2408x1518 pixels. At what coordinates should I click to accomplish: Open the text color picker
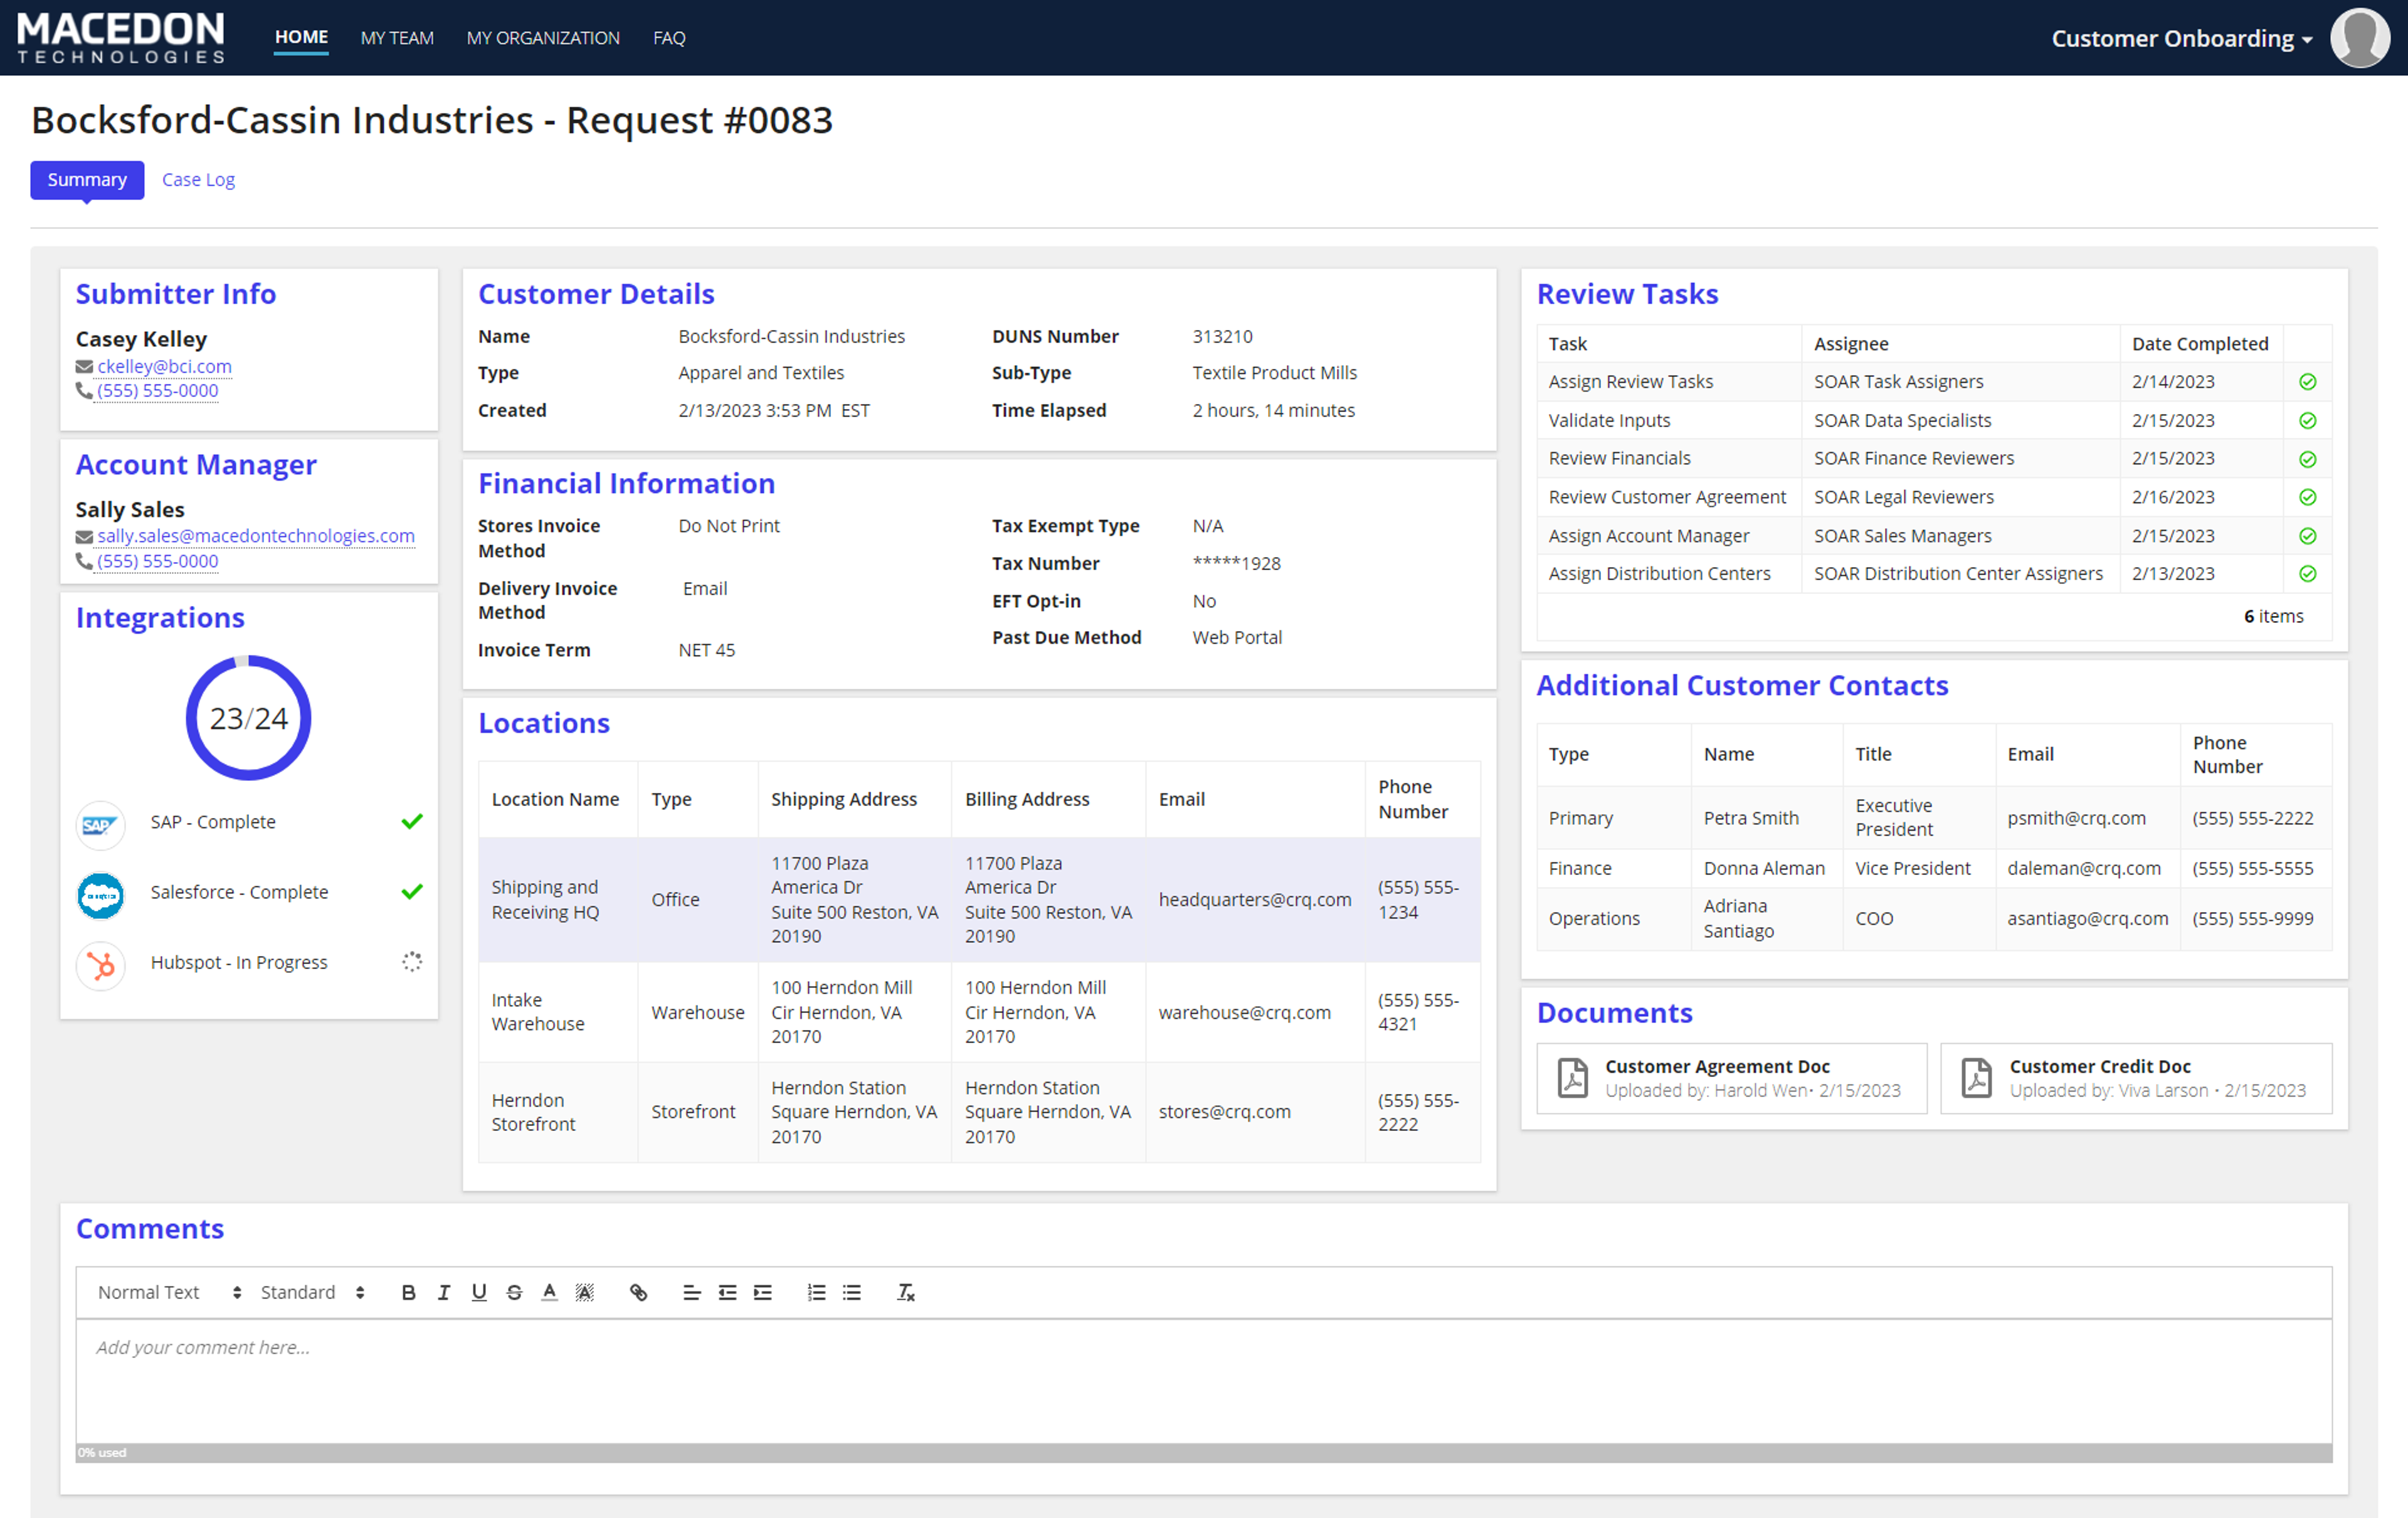549,1292
